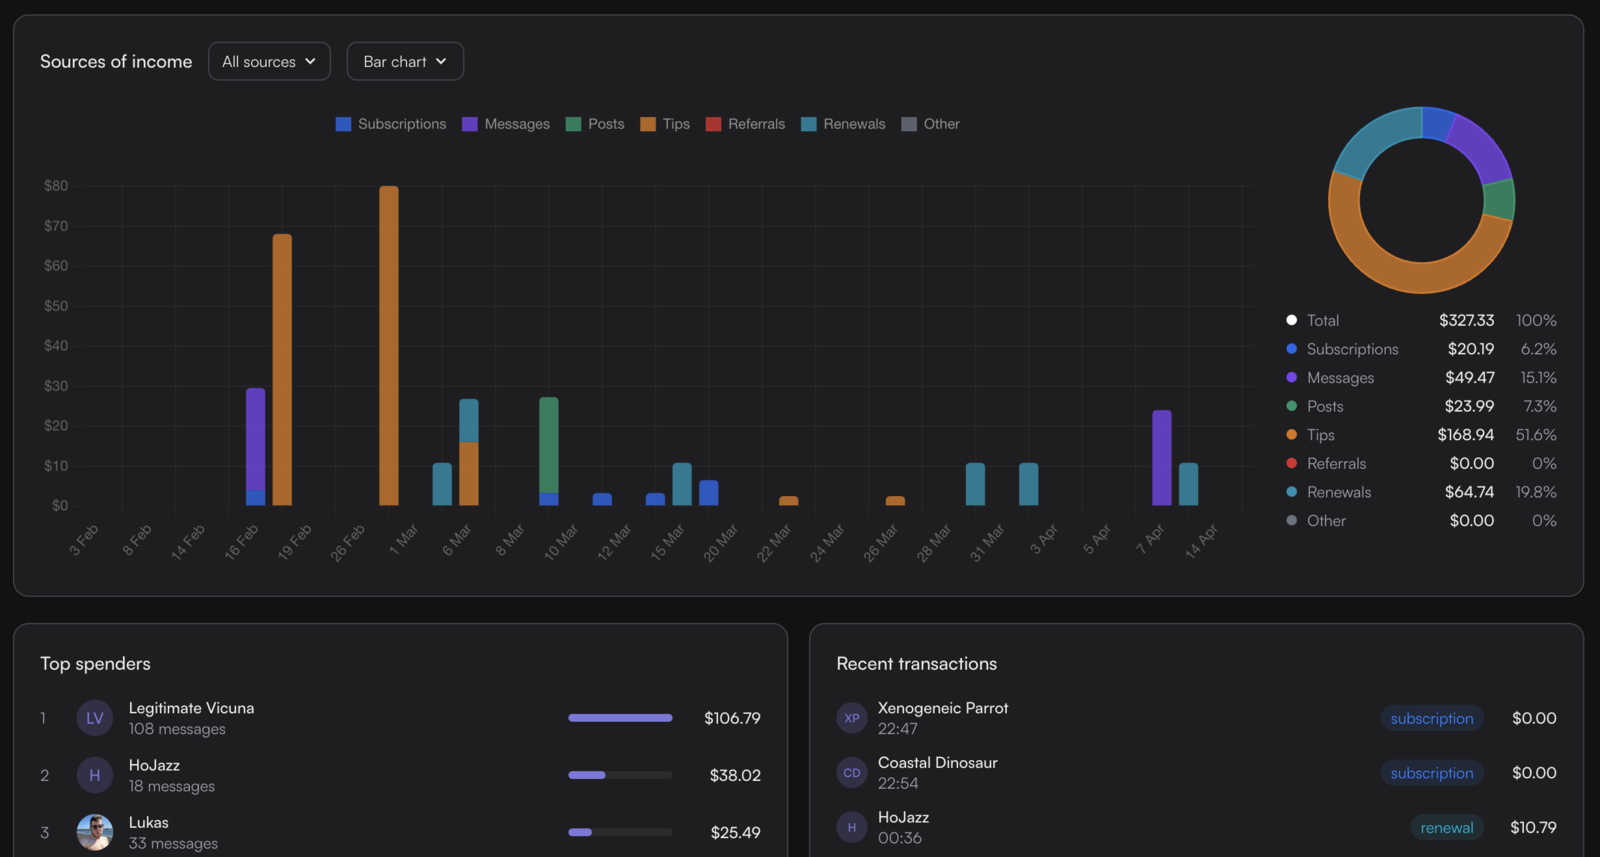The height and width of the screenshot is (857, 1600).
Task: Click subscription tag on Xenogeneic Parrot row
Action: 1432,718
